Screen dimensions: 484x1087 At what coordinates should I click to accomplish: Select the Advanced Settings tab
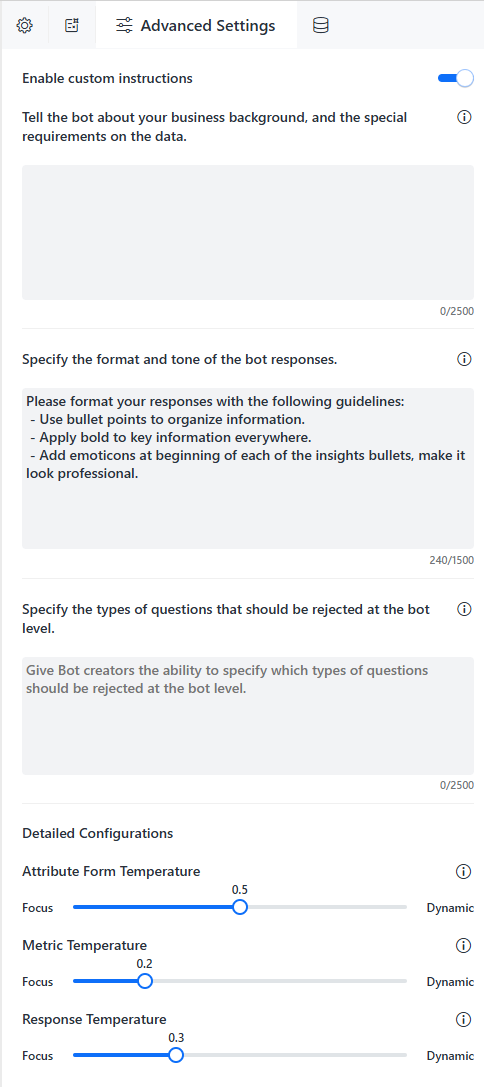196,26
